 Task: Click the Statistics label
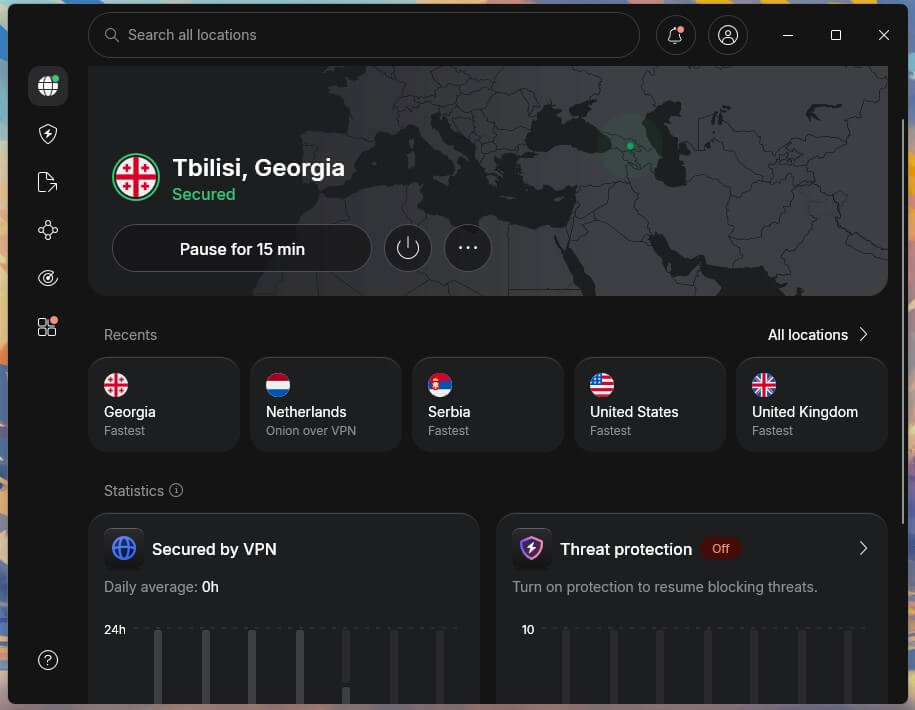(x=134, y=491)
